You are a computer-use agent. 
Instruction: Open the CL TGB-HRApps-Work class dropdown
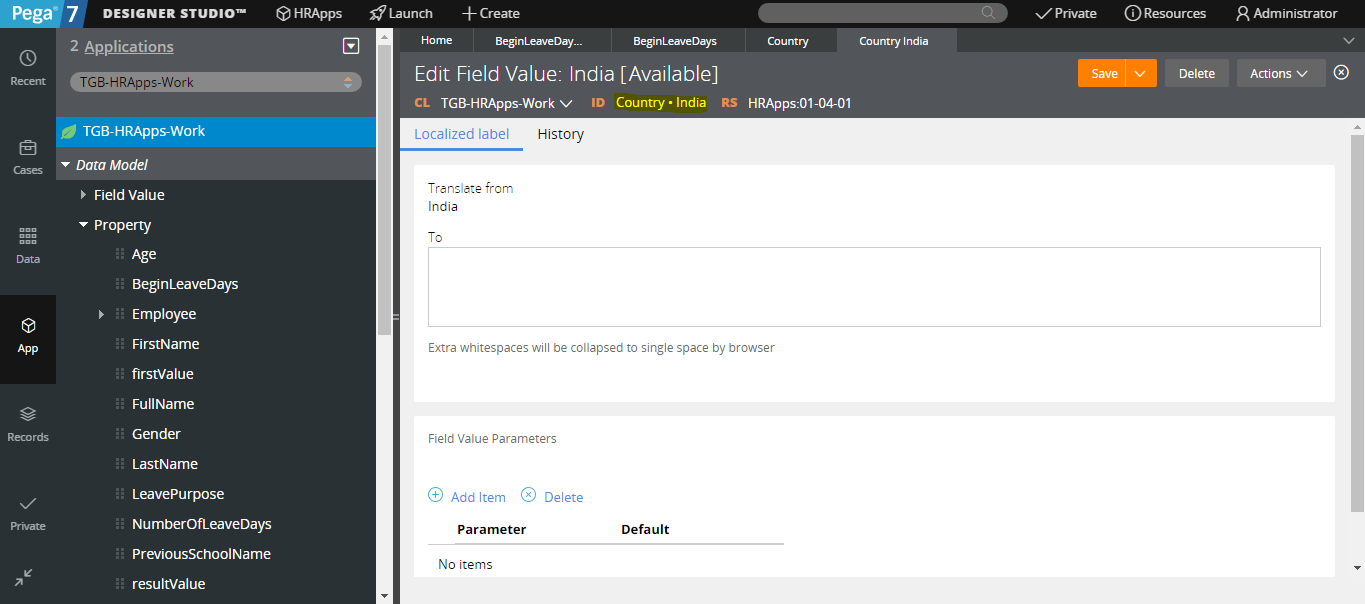pyautogui.click(x=506, y=103)
